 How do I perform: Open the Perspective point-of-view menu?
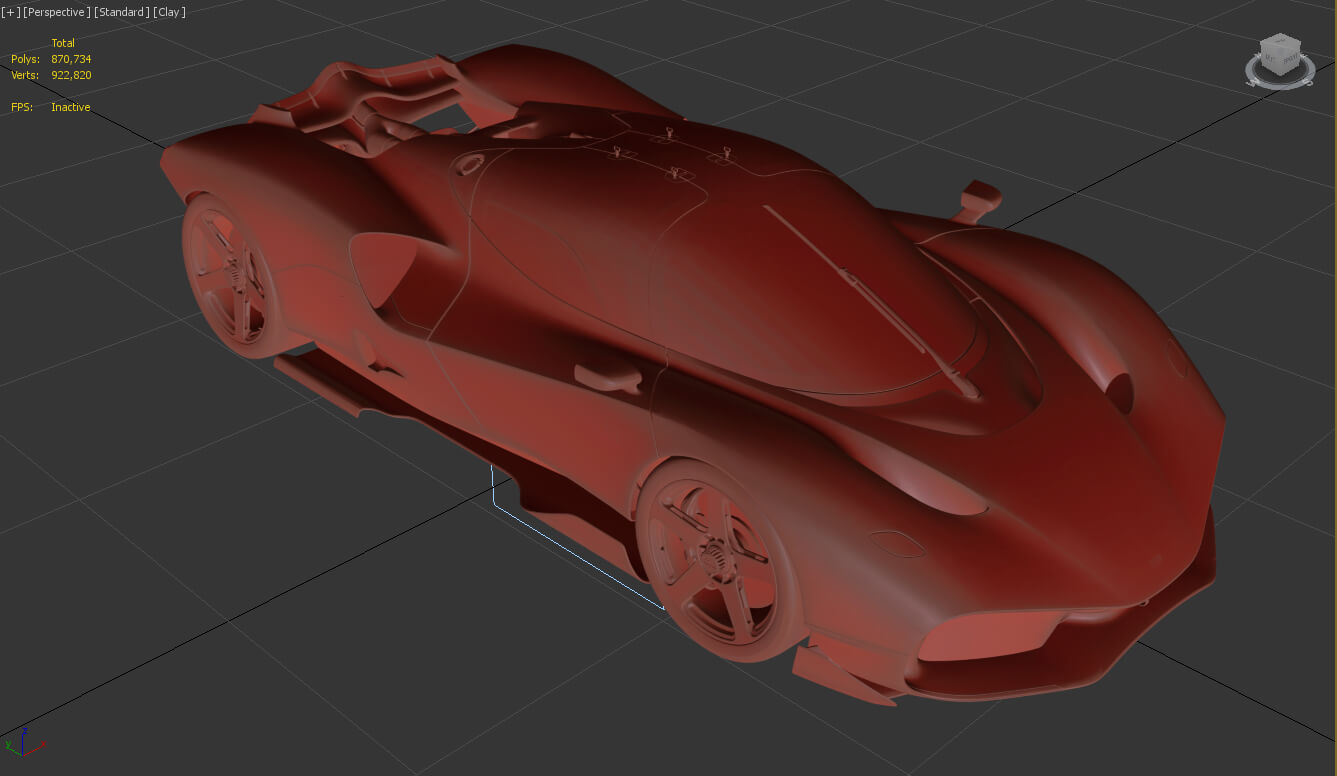tap(57, 12)
